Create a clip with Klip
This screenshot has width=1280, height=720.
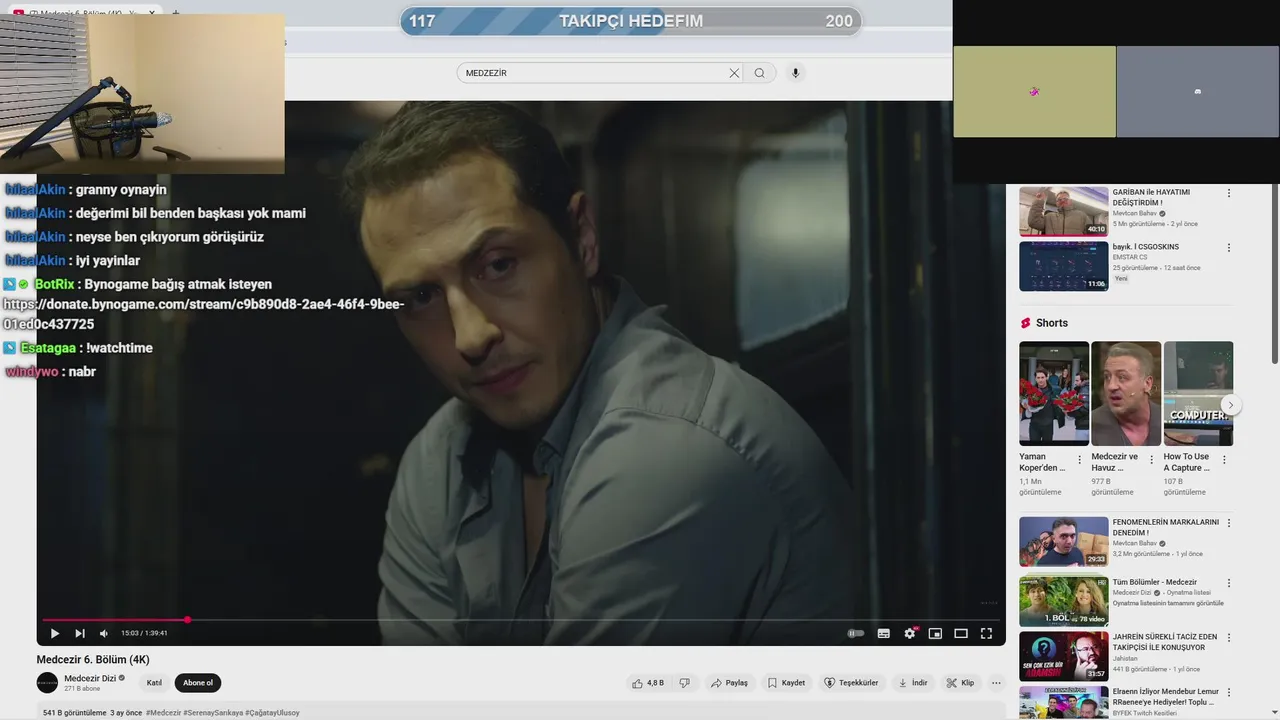point(960,683)
